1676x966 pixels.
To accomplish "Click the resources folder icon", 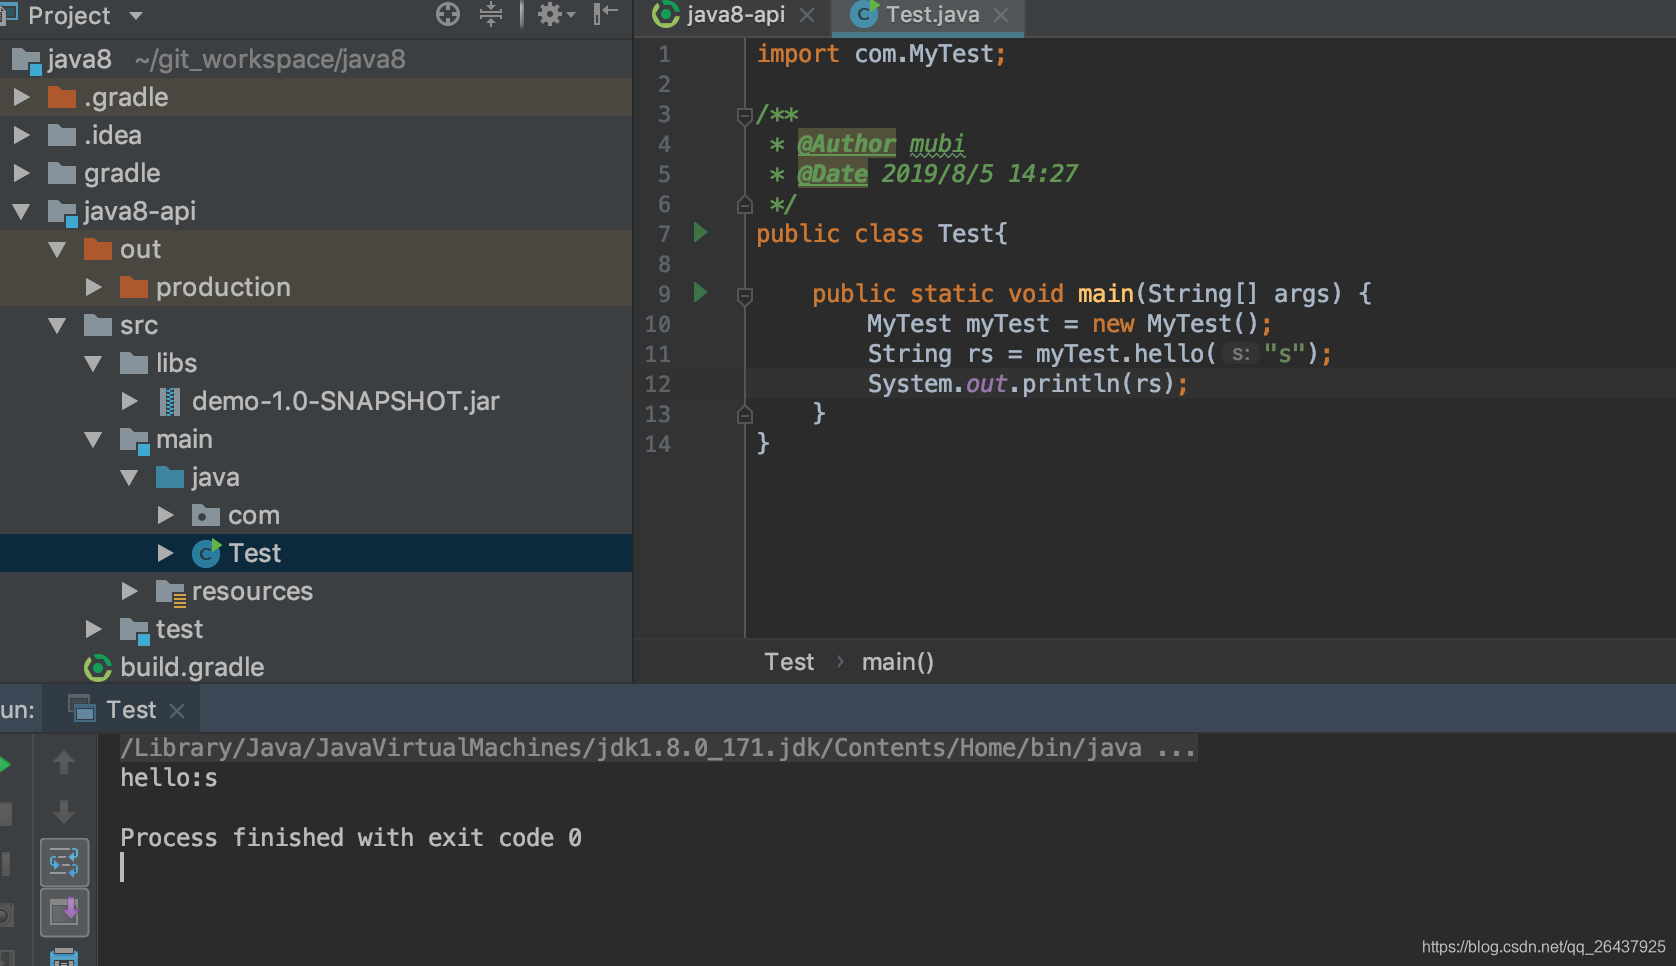I will [171, 592].
